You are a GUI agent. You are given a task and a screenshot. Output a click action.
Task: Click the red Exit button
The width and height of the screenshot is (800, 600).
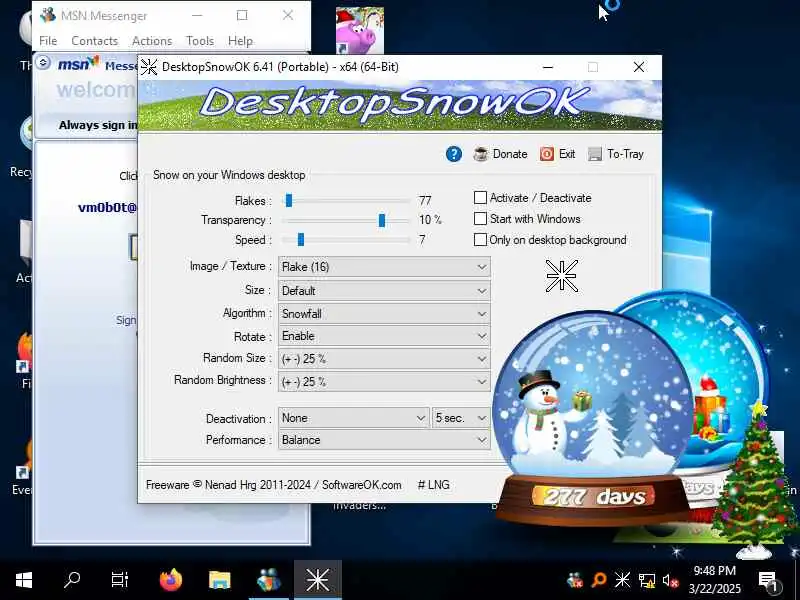(558, 154)
